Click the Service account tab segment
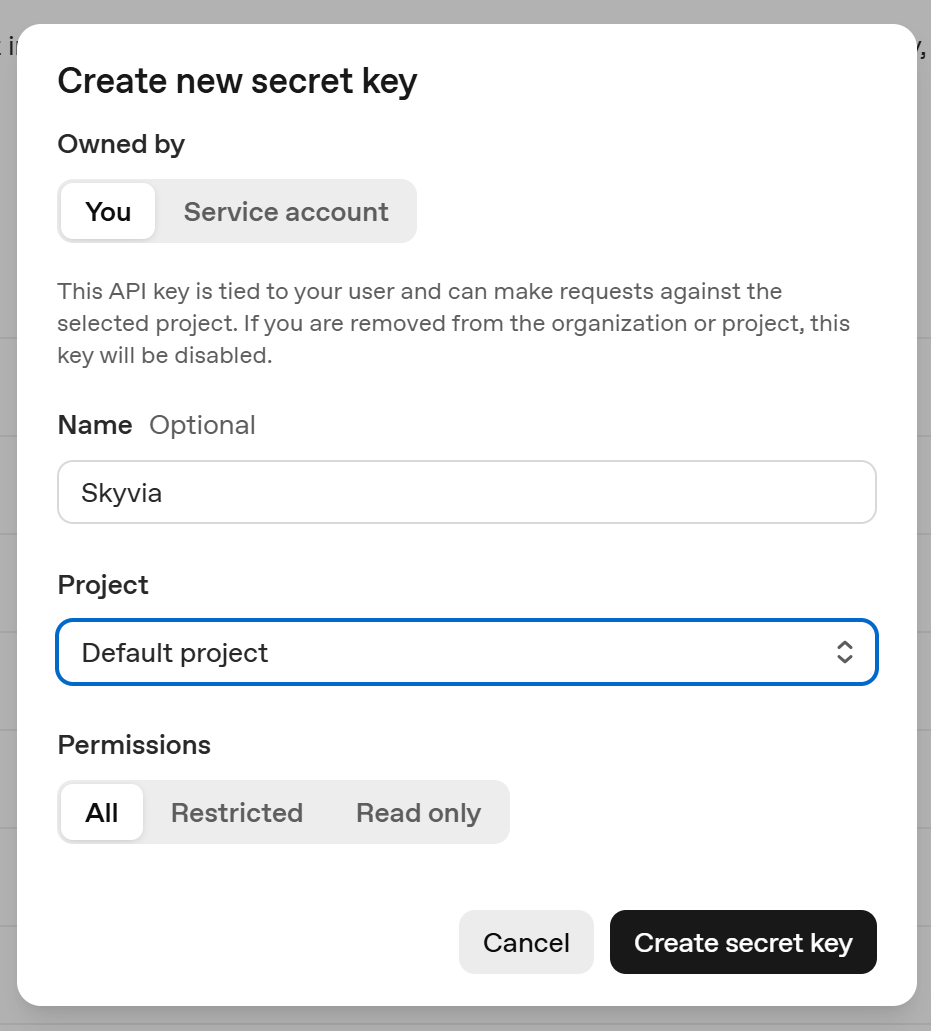Screen dimensions: 931x1031 click(285, 211)
